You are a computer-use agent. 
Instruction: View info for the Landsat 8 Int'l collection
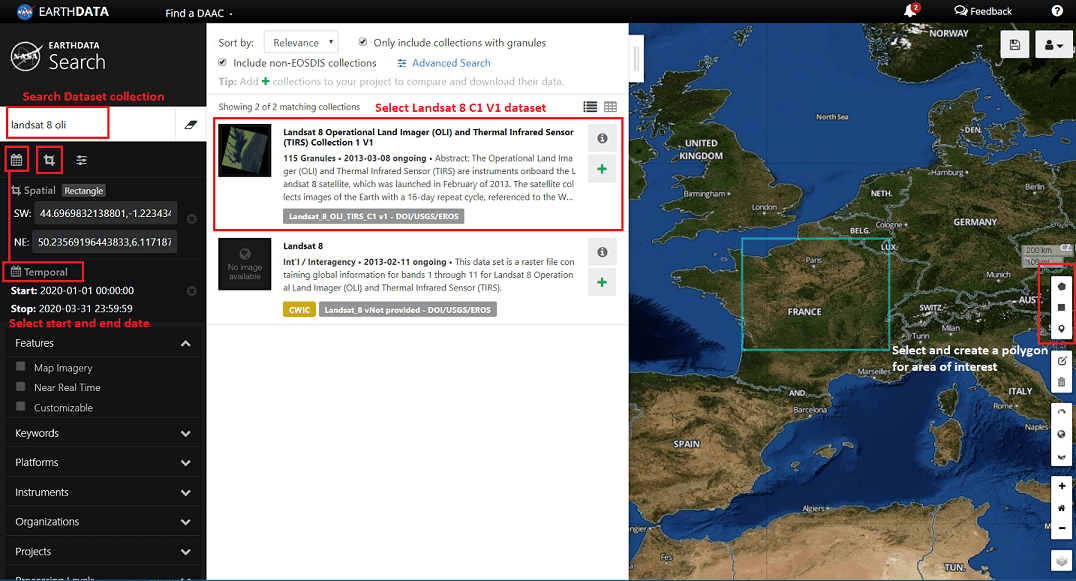(x=602, y=252)
